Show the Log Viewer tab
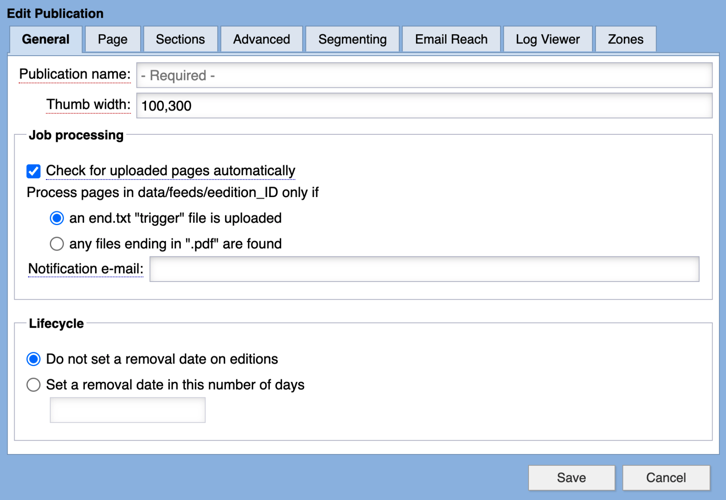Screen dimensions: 726x500 547,39
